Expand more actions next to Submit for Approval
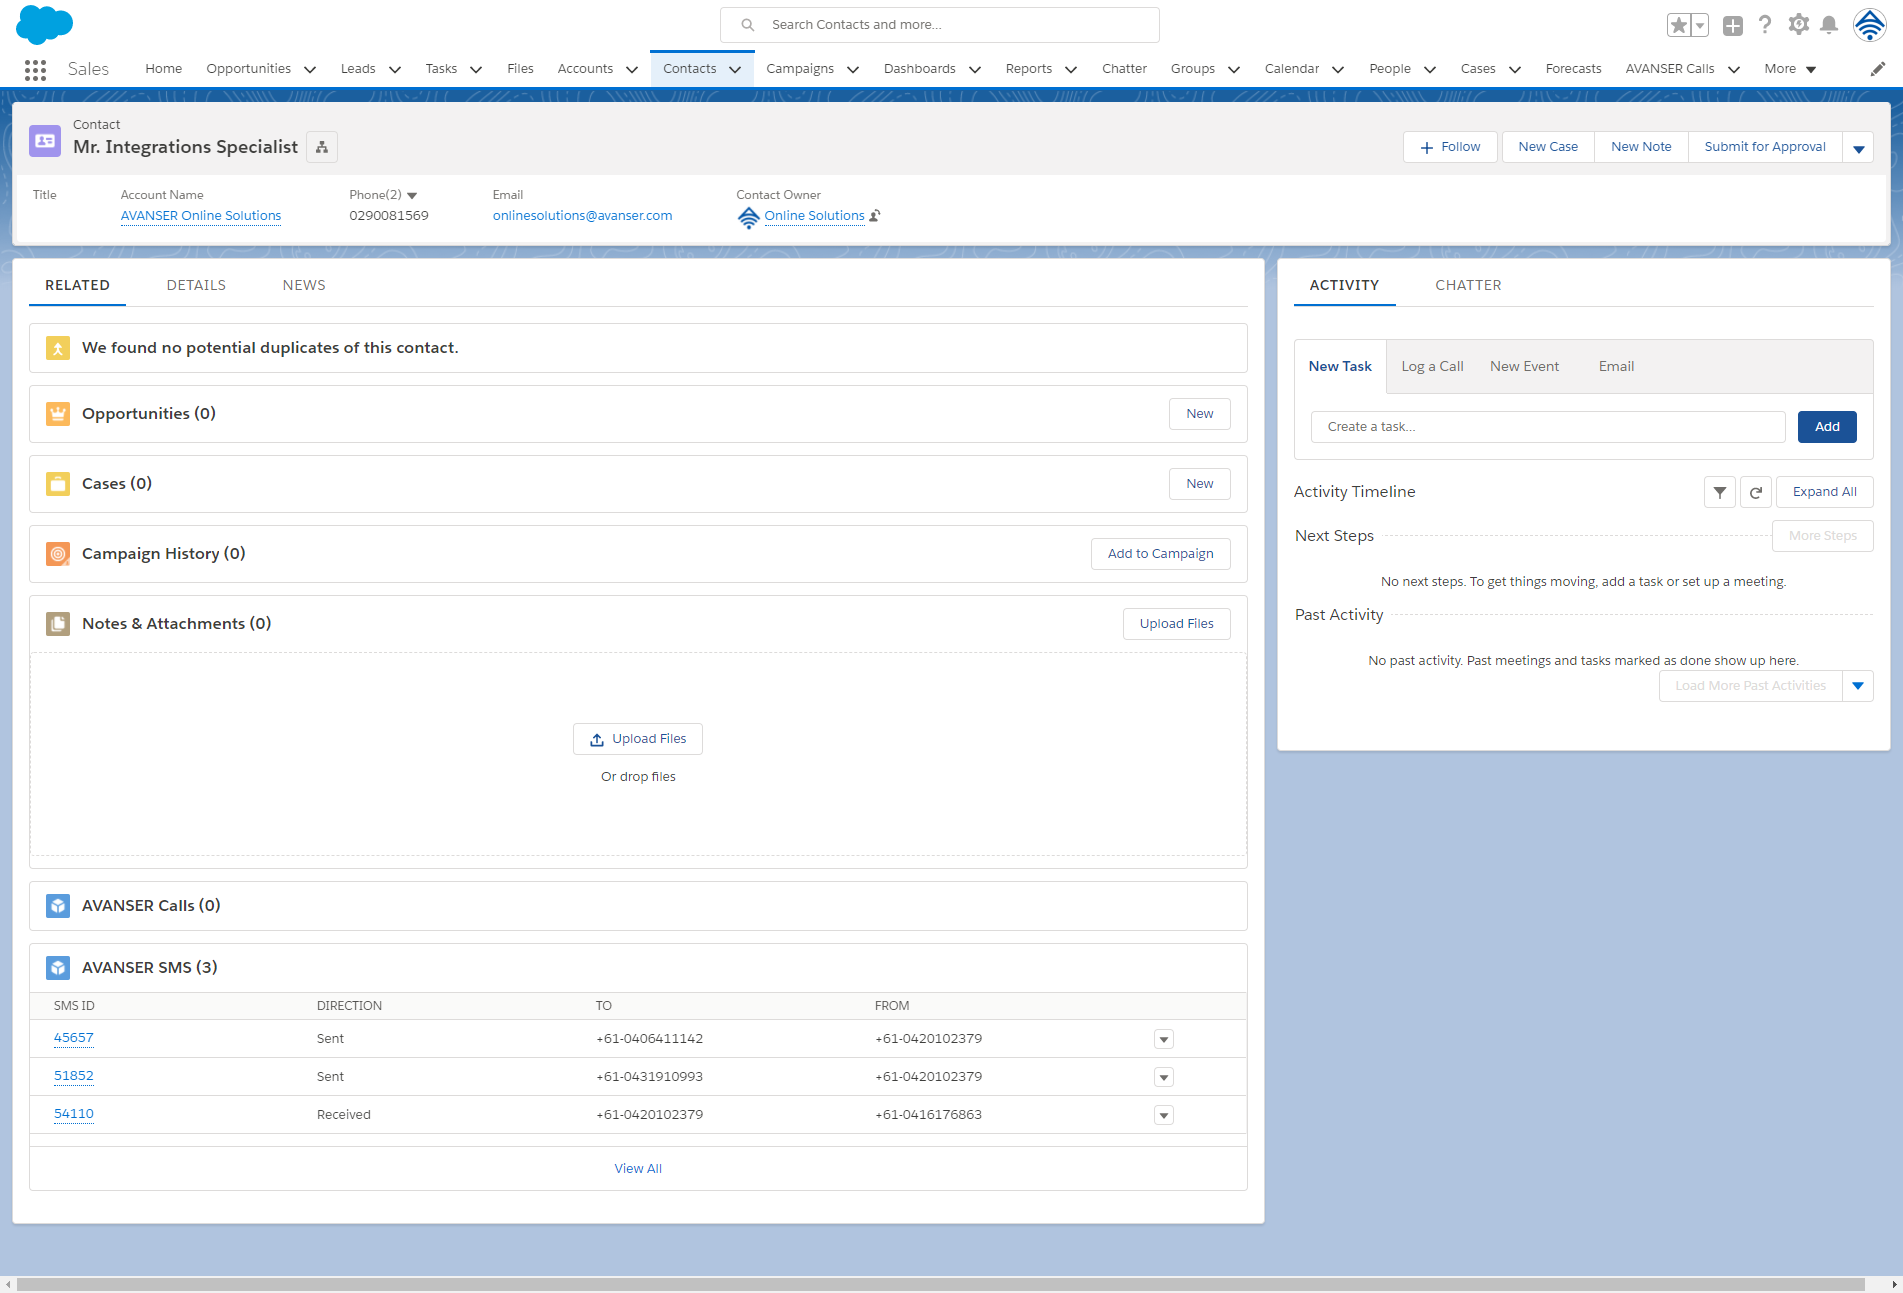Viewport: 1903px width, 1293px height. click(1858, 148)
